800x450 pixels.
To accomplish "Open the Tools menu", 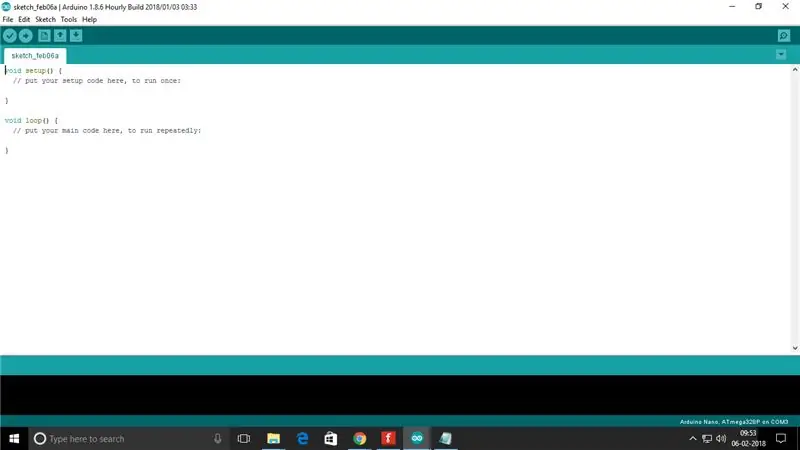I will coord(68,19).
